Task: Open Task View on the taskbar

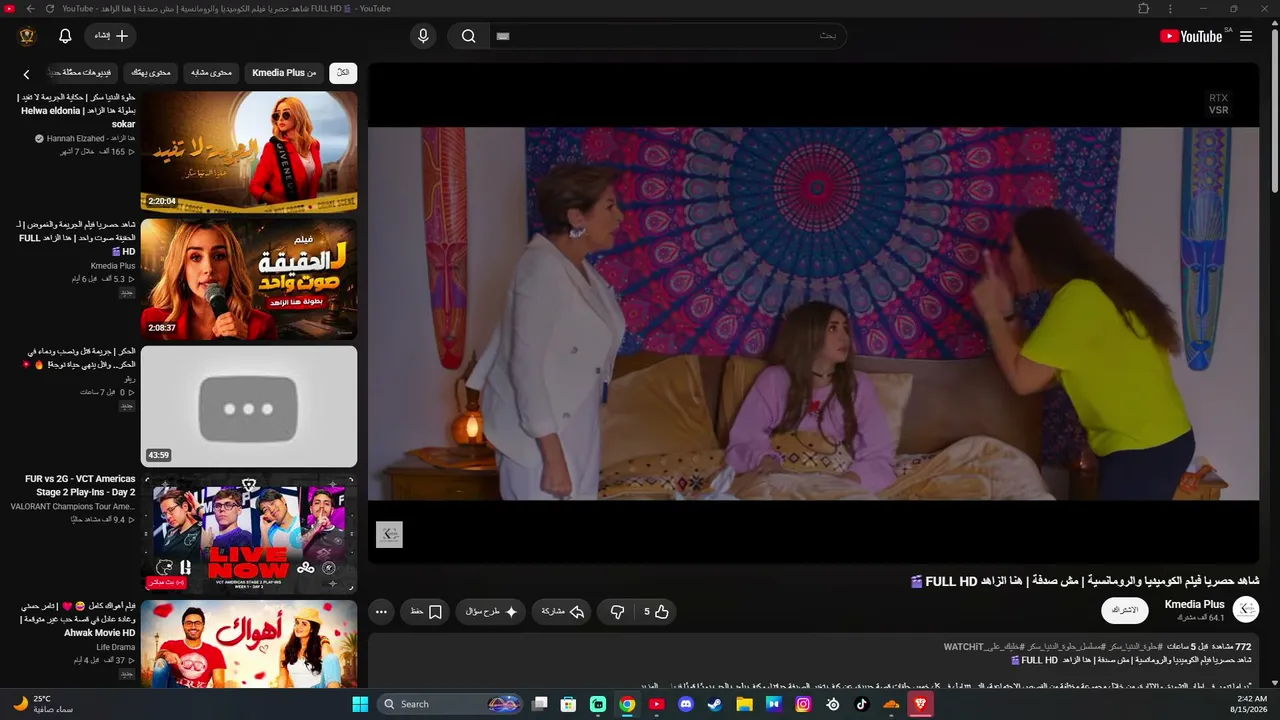Action: click(x=540, y=704)
